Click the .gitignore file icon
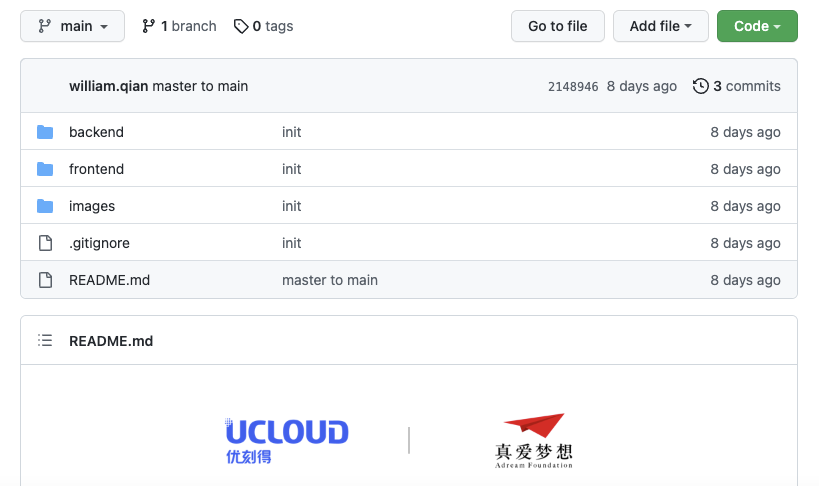This screenshot has height=486, width=819. (44, 243)
